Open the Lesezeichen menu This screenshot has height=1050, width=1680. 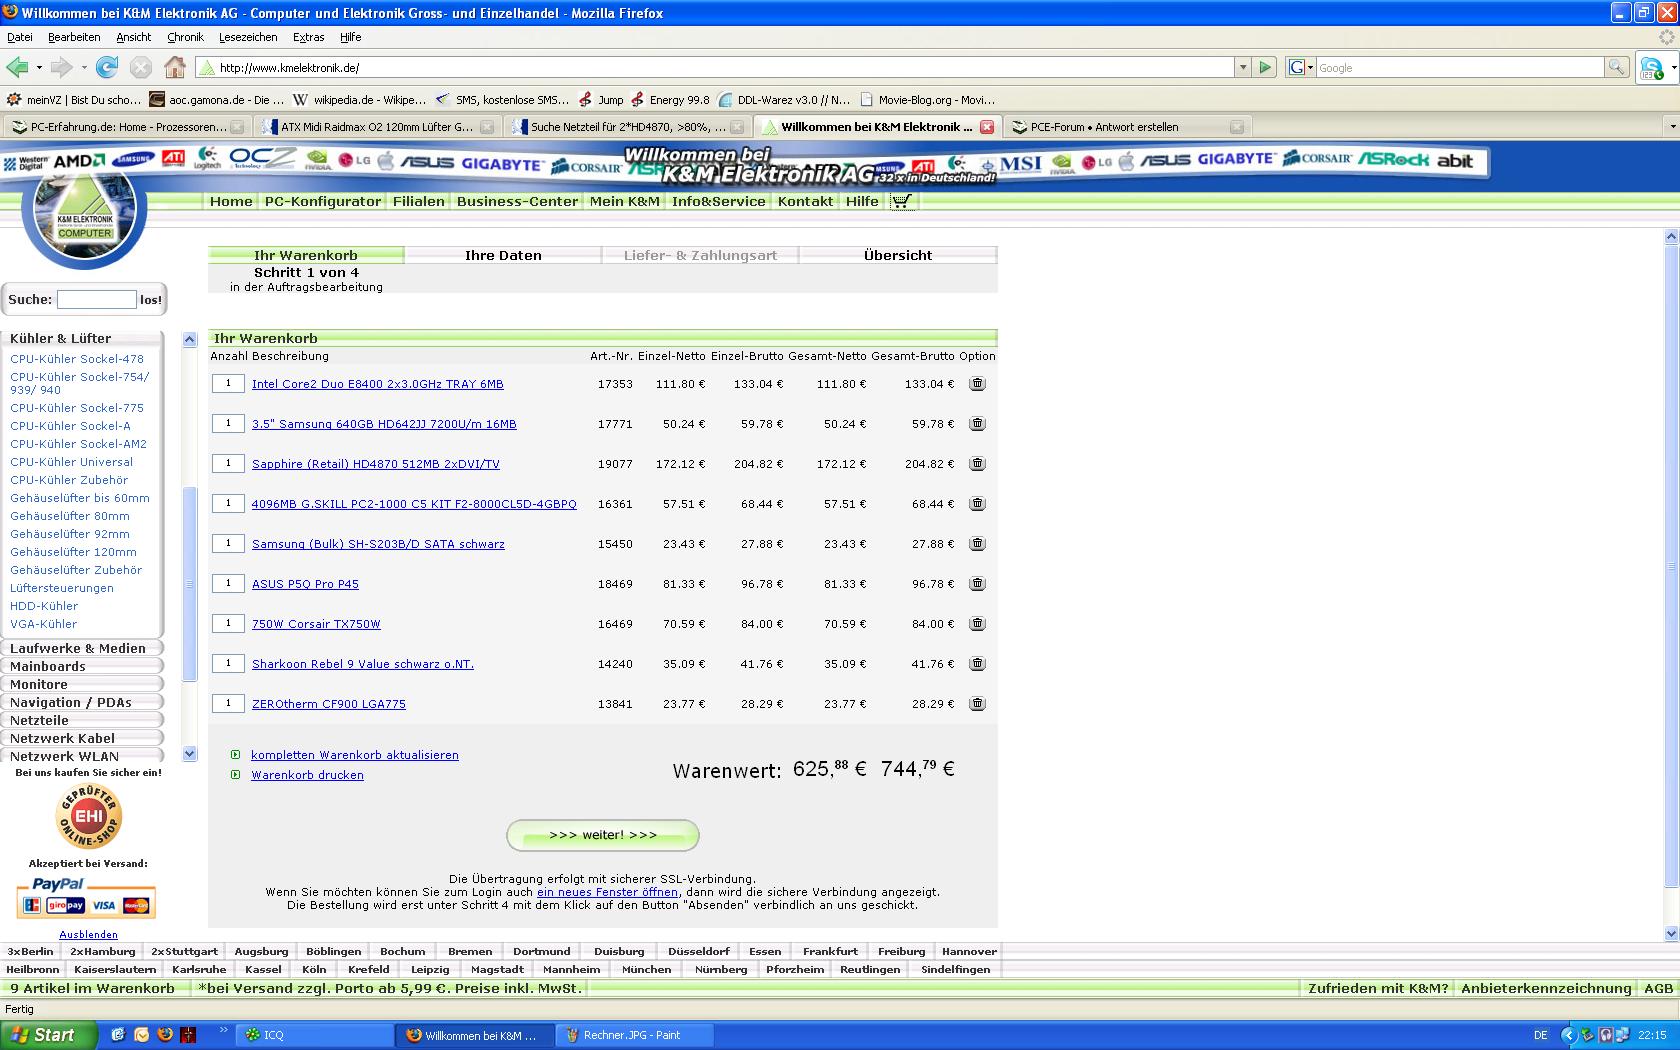[x=248, y=37]
